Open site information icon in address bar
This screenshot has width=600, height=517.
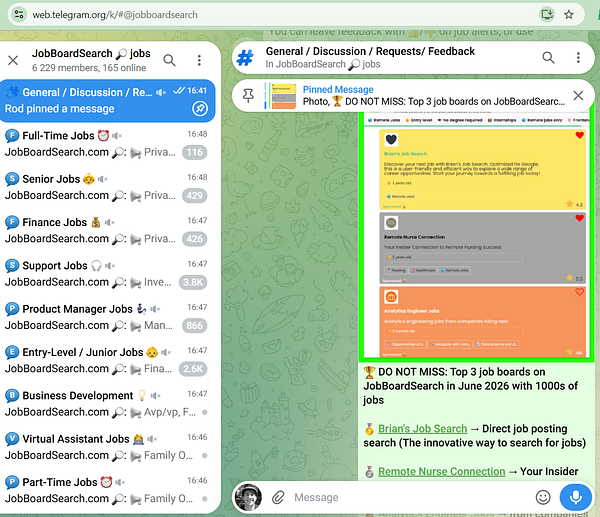point(19,15)
